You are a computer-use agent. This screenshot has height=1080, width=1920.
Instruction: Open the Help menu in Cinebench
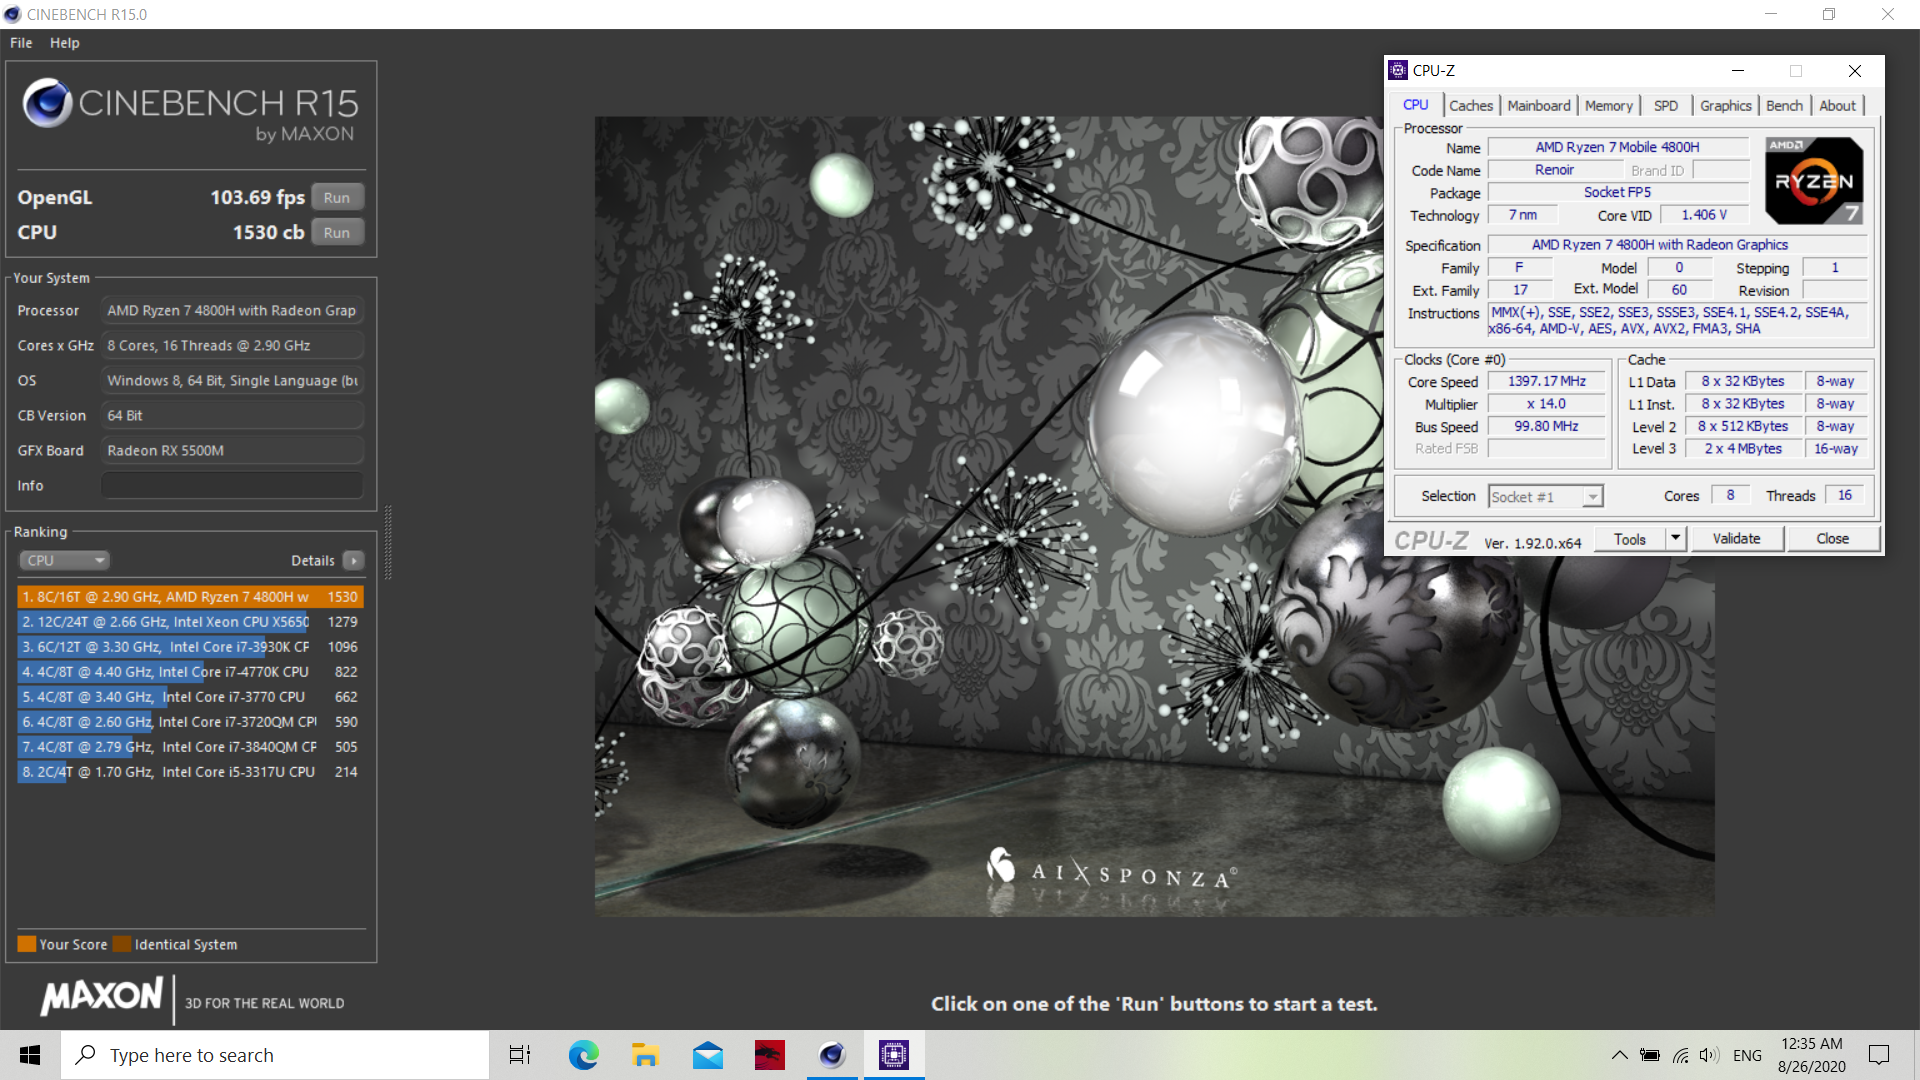point(65,43)
